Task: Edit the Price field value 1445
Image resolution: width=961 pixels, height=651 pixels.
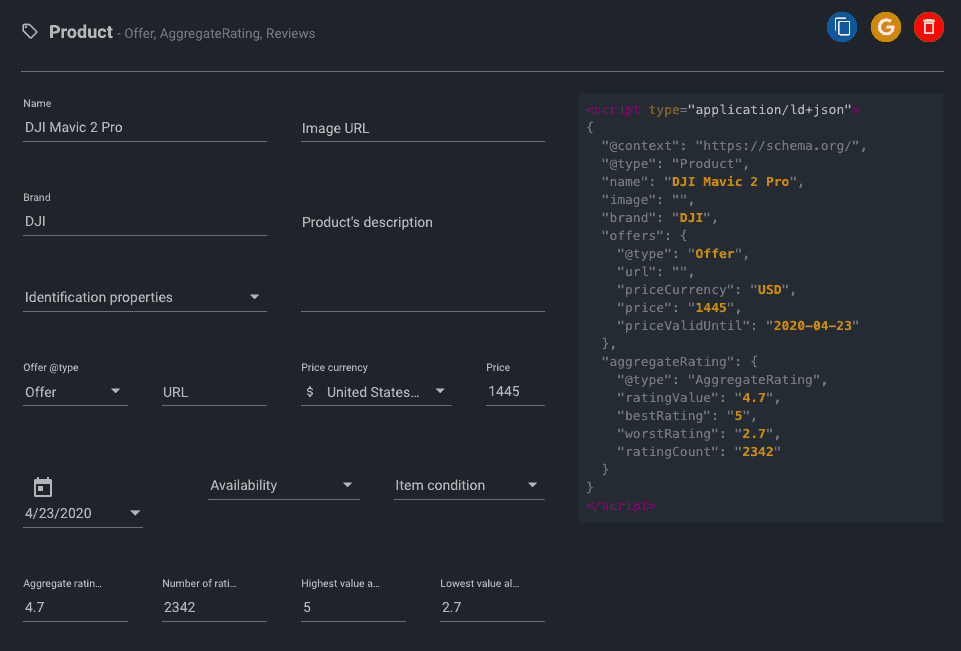Action: 515,392
